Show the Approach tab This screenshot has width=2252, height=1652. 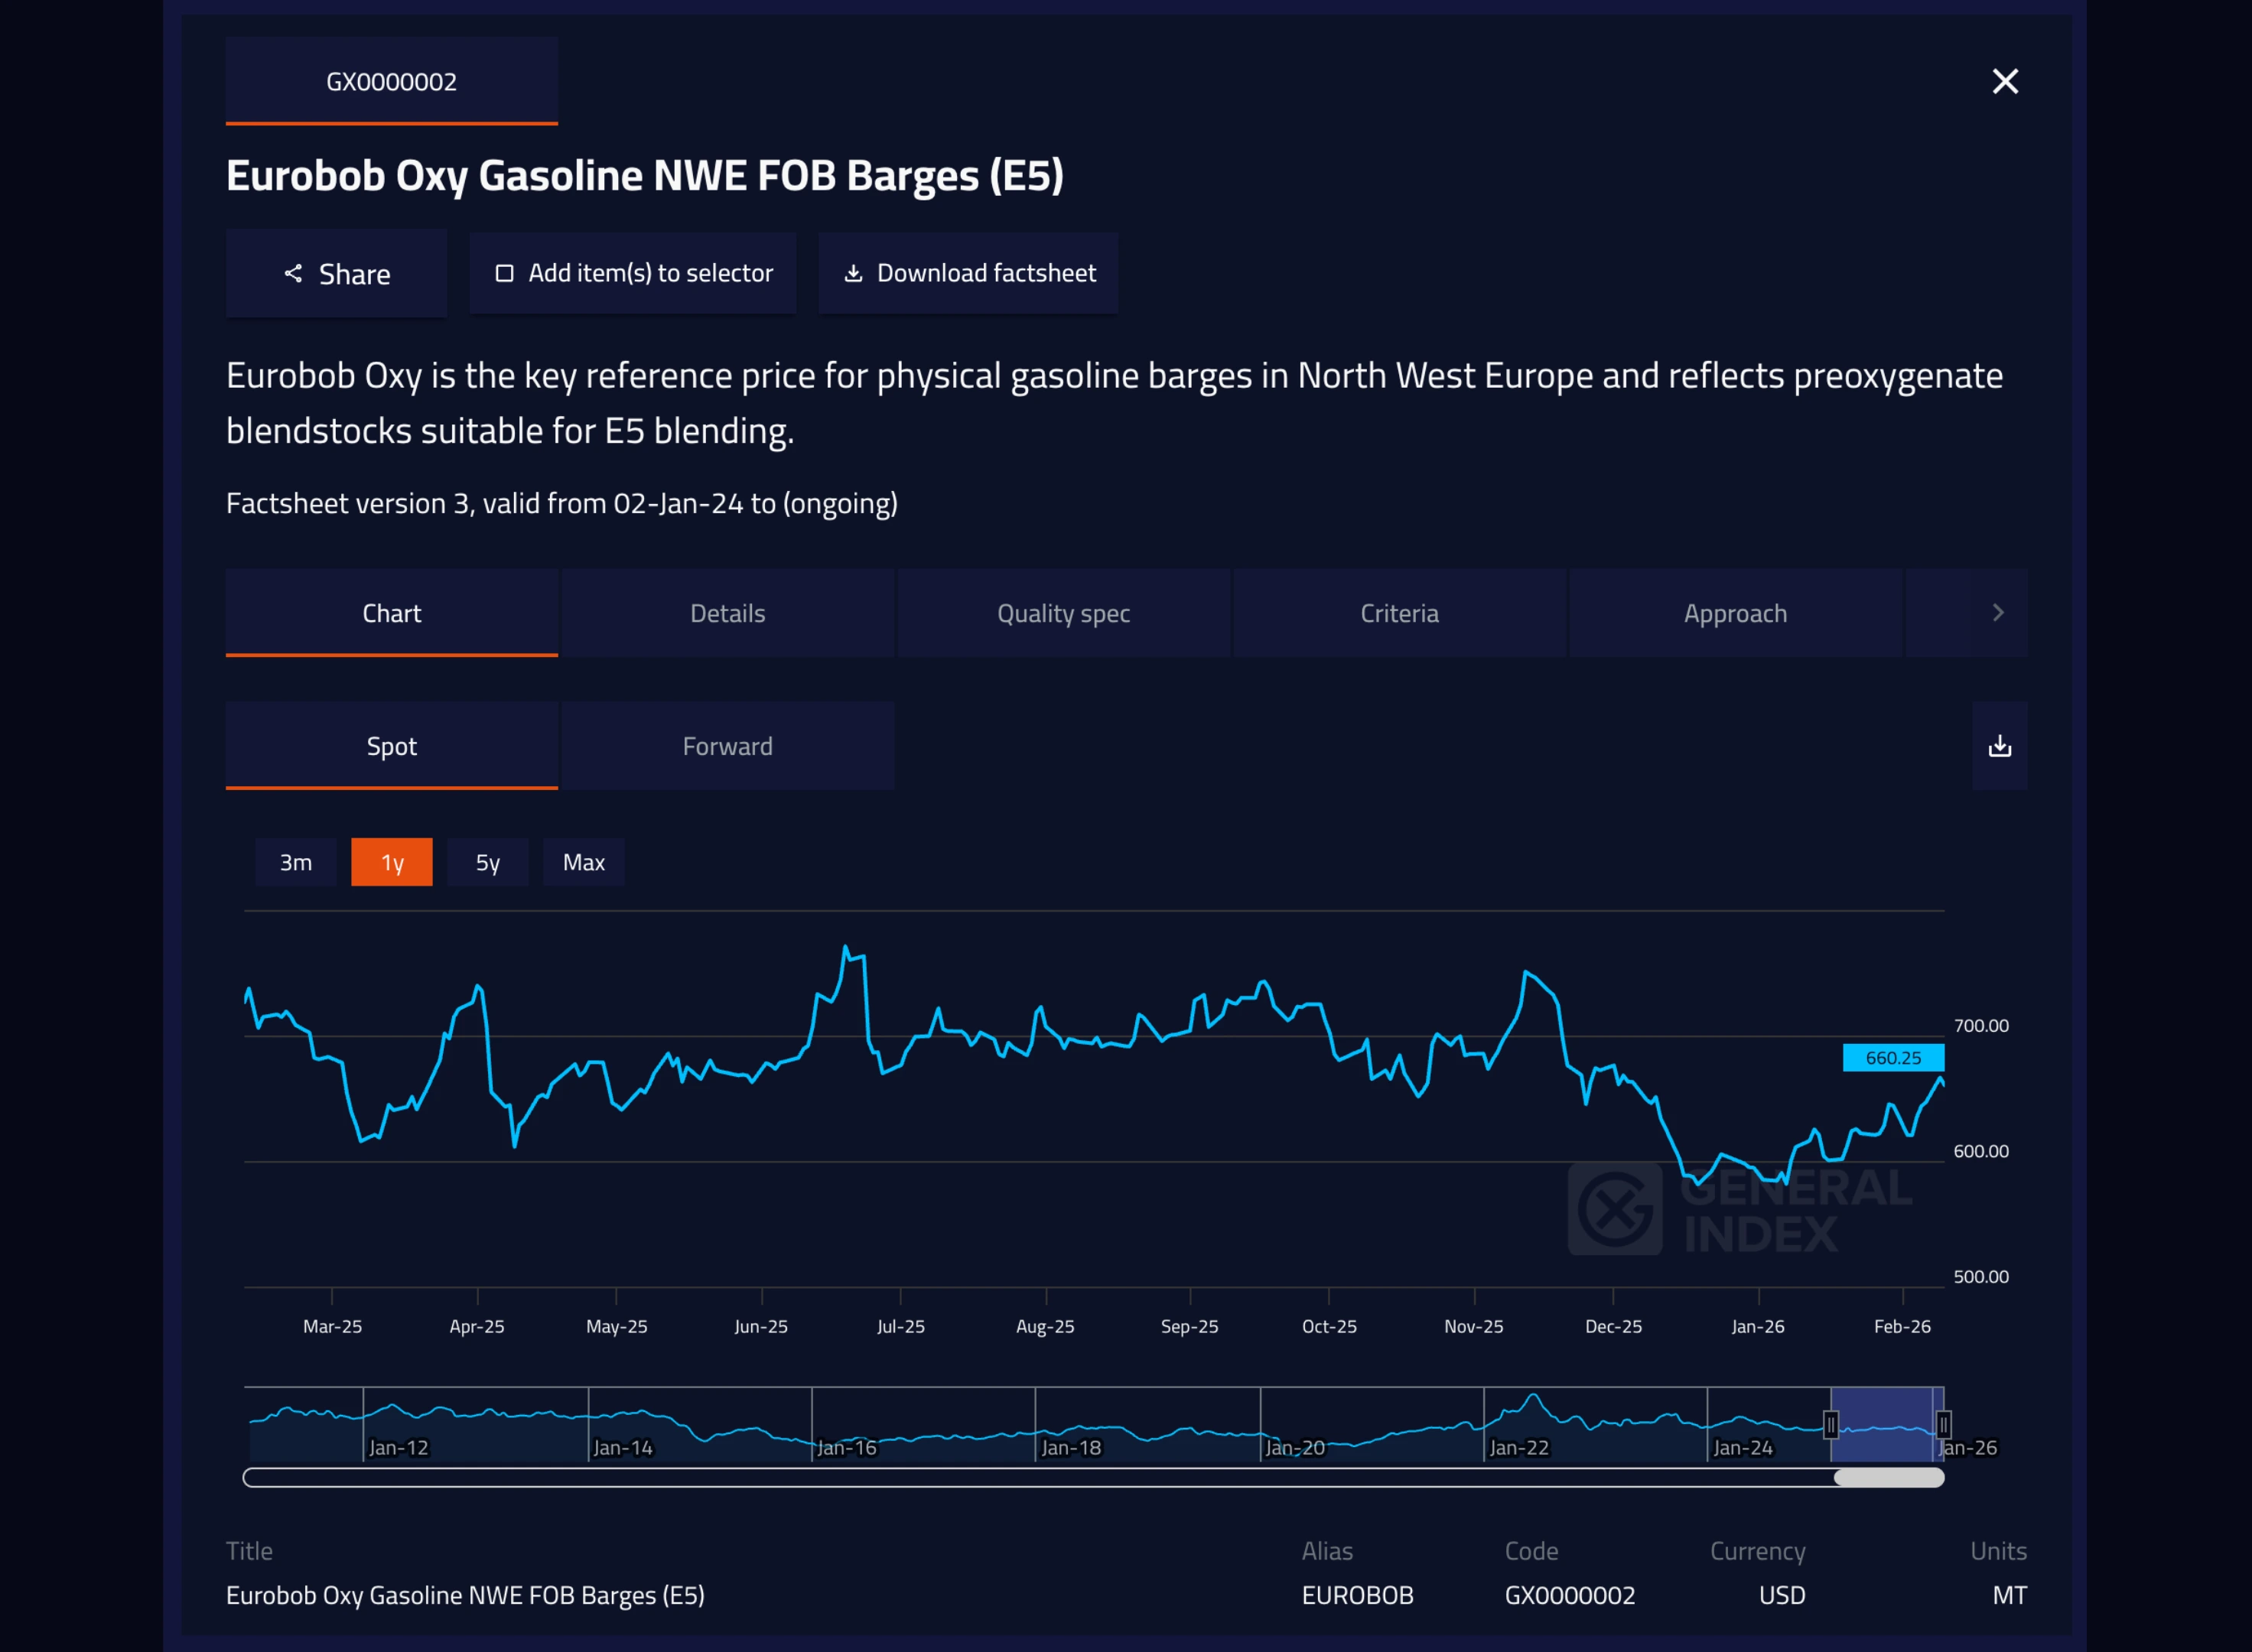pos(1735,613)
